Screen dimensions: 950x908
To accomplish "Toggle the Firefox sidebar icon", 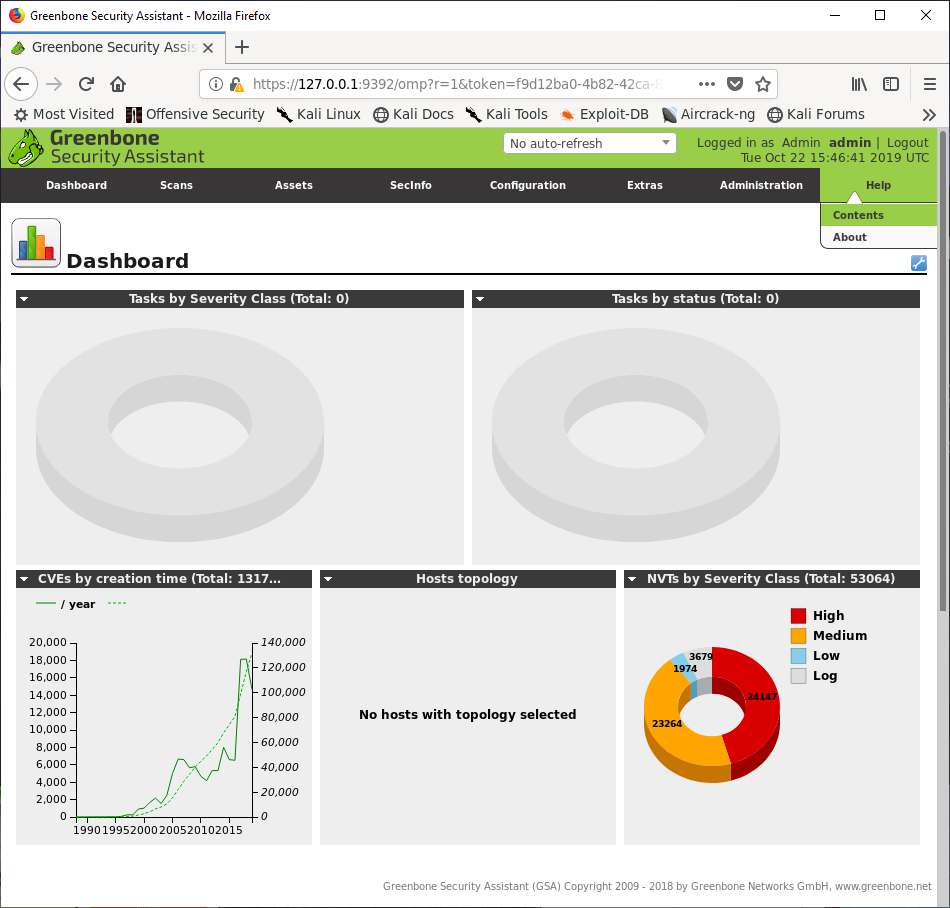I will (891, 84).
